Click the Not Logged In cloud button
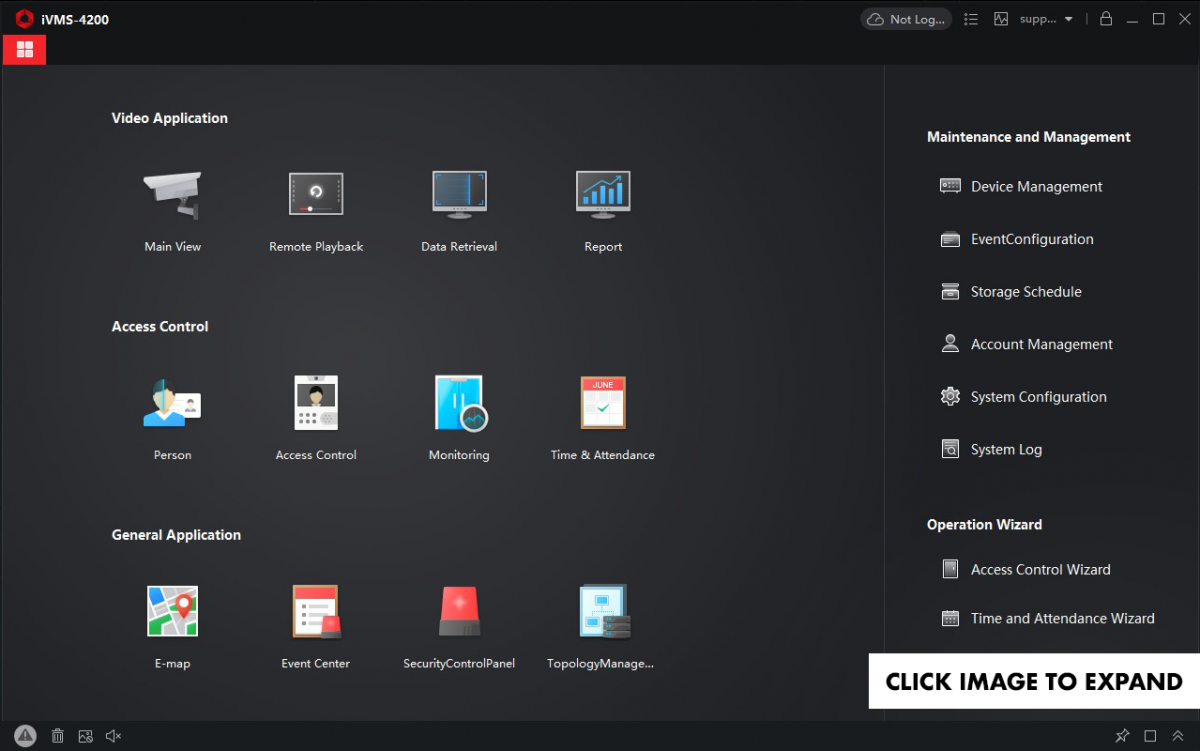1200x751 pixels. click(906, 19)
